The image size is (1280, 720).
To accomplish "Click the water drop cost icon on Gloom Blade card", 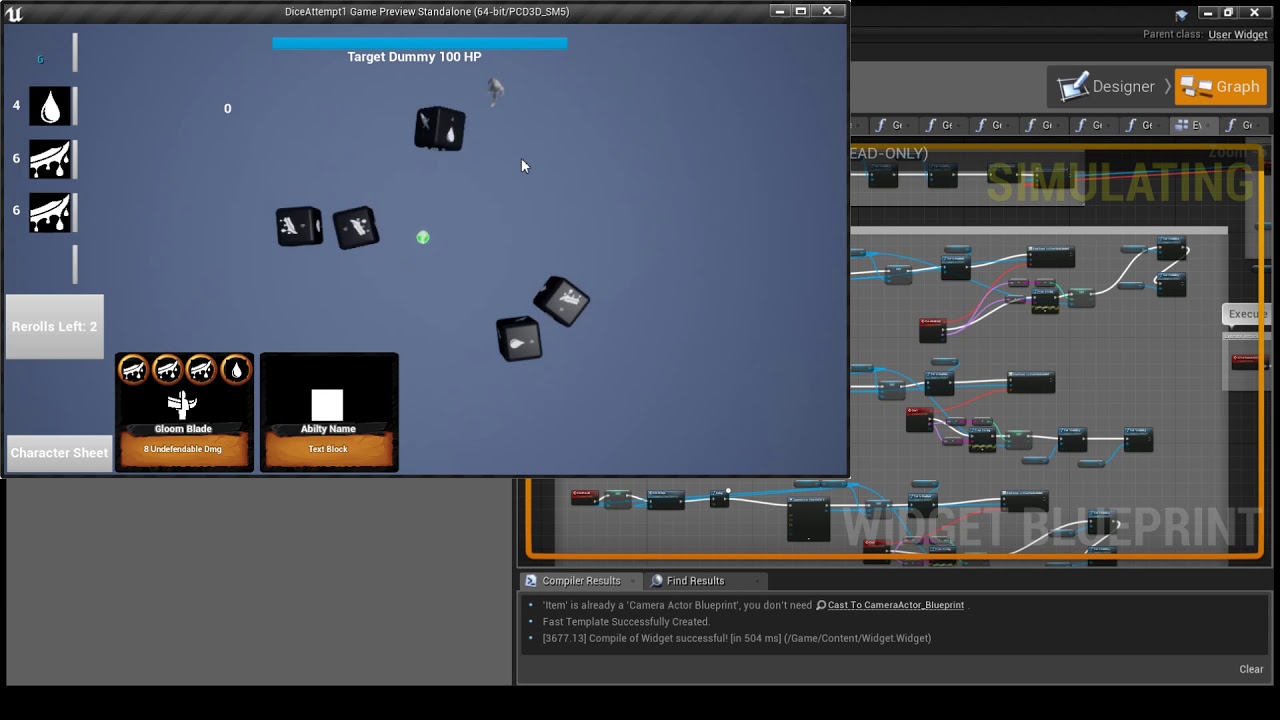I will pyautogui.click(x=236, y=370).
